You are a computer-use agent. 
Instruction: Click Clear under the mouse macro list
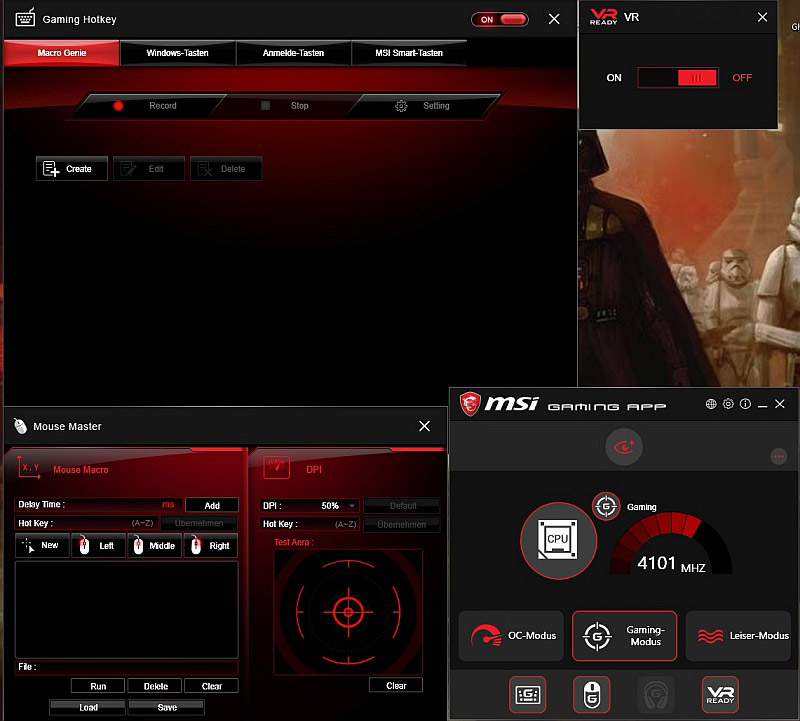211,686
